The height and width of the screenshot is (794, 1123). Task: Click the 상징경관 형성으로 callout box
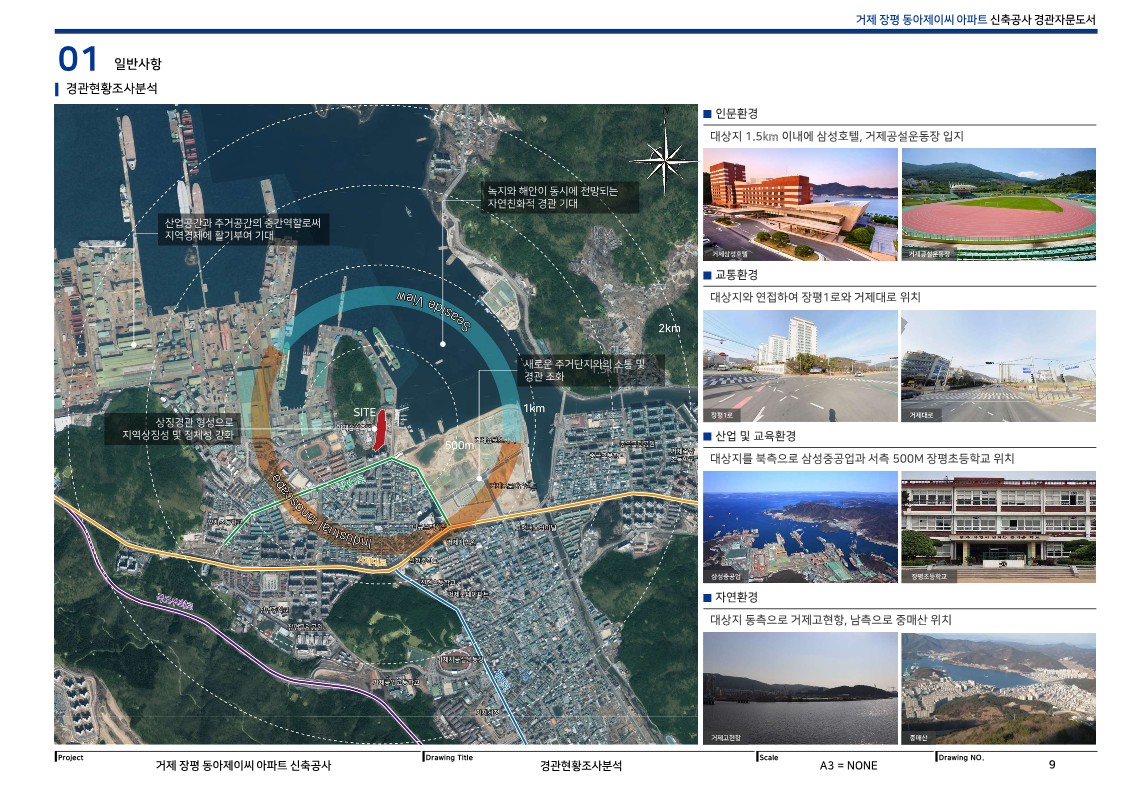pos(176,429)
